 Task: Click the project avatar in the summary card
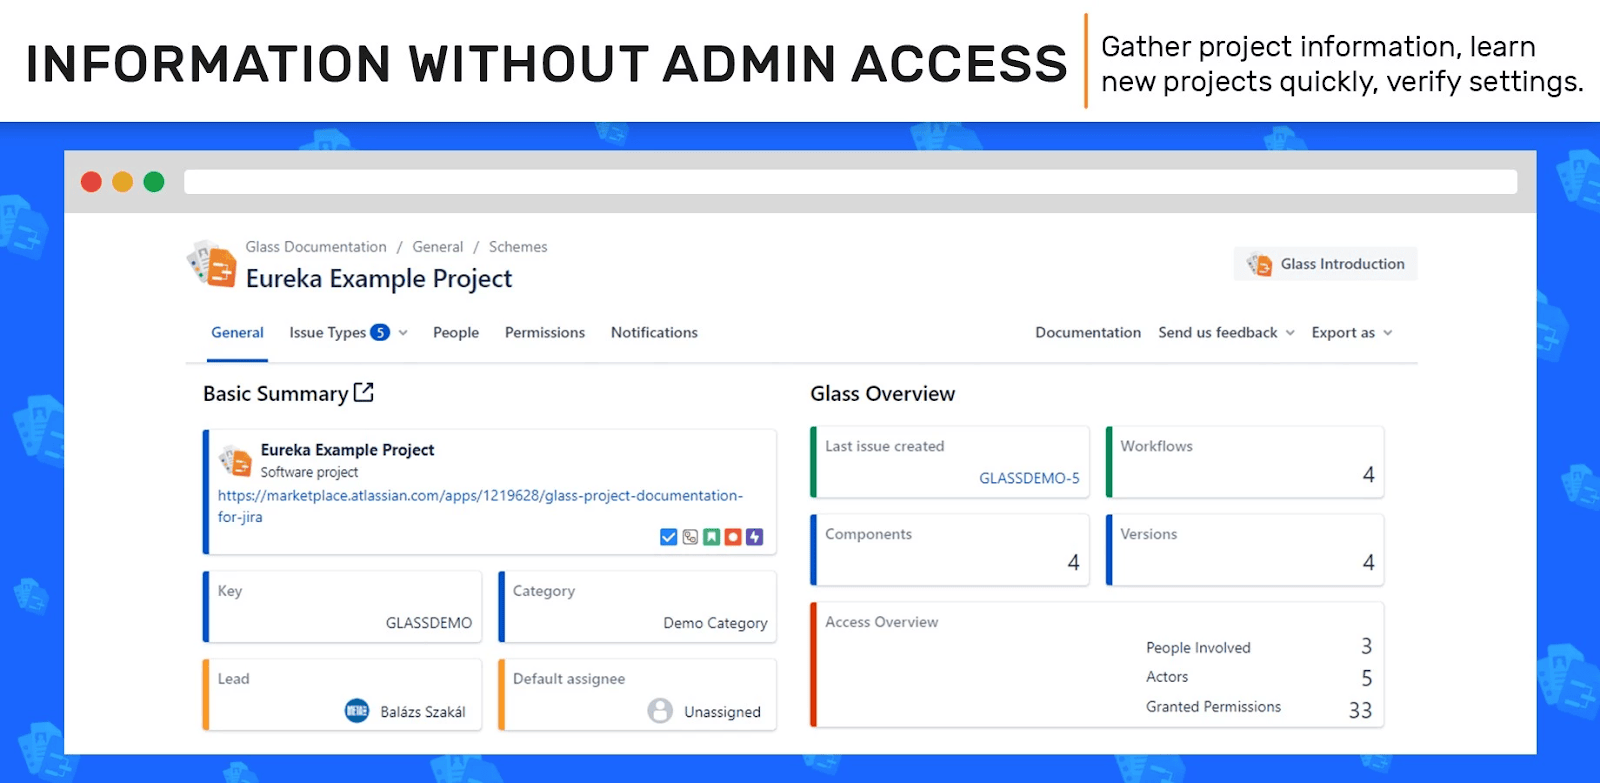point(236,460)
